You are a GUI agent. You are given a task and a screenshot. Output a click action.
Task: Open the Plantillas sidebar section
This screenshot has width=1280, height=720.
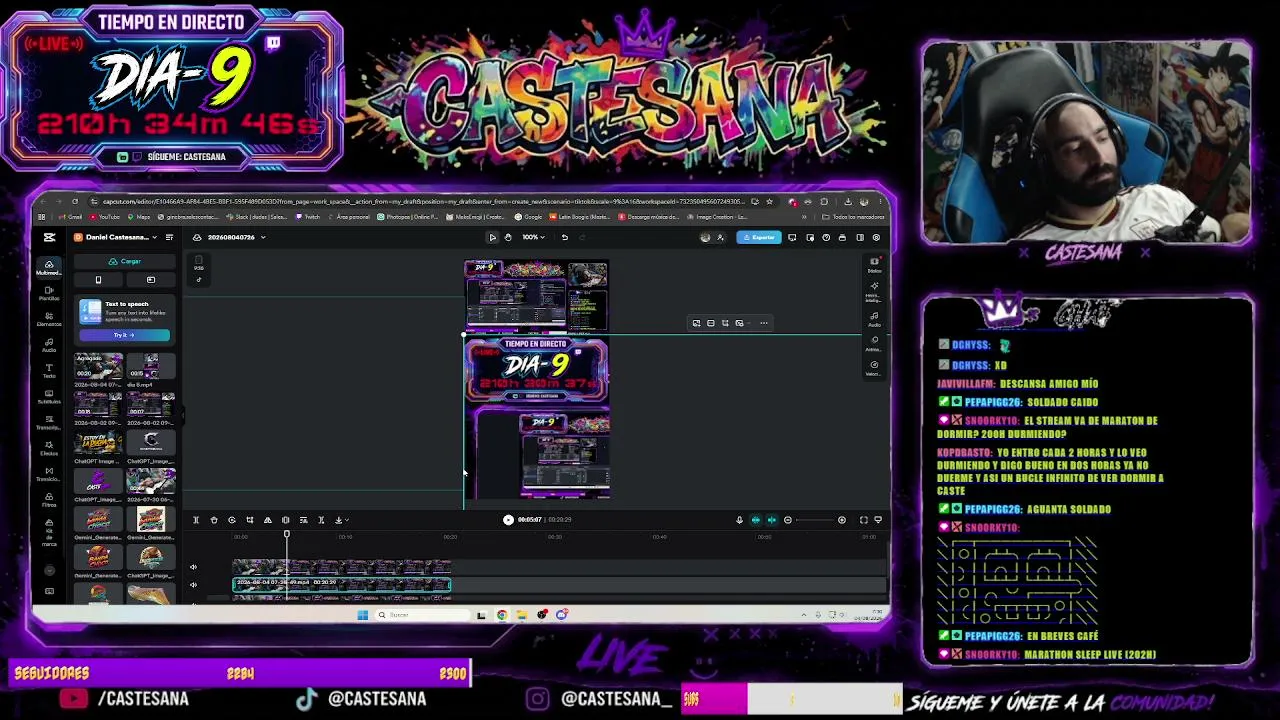[x=48, y=293]
